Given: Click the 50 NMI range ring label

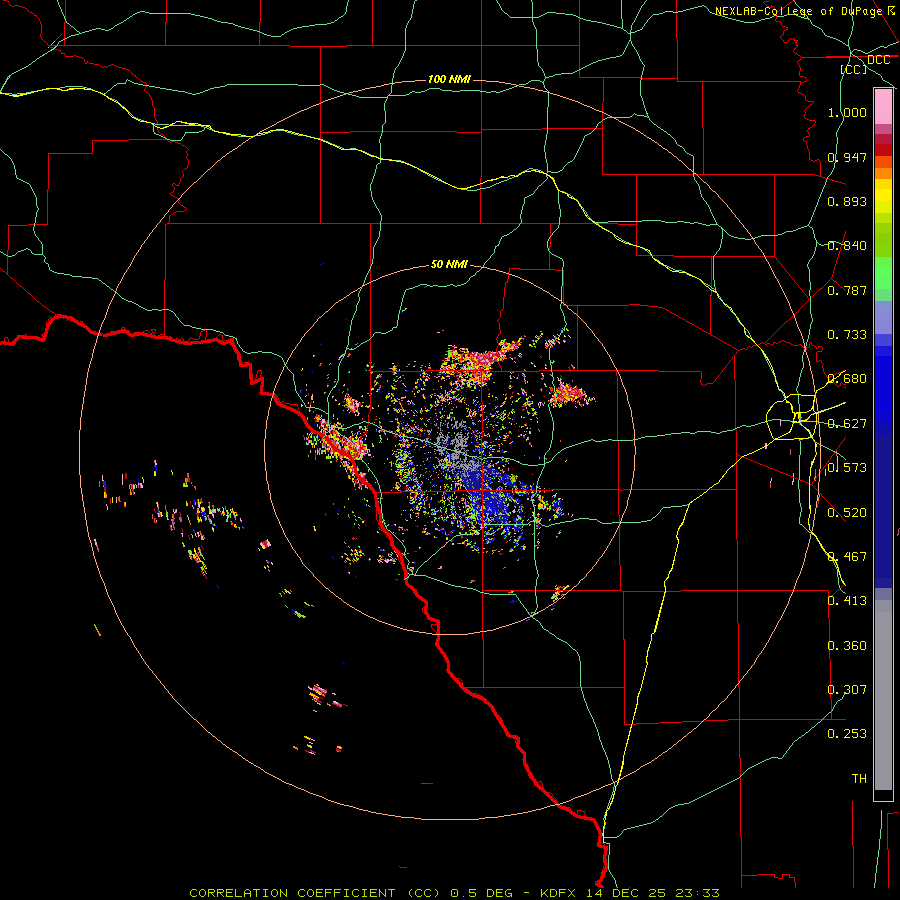Looking at the screenshot, I should (449, 264).
